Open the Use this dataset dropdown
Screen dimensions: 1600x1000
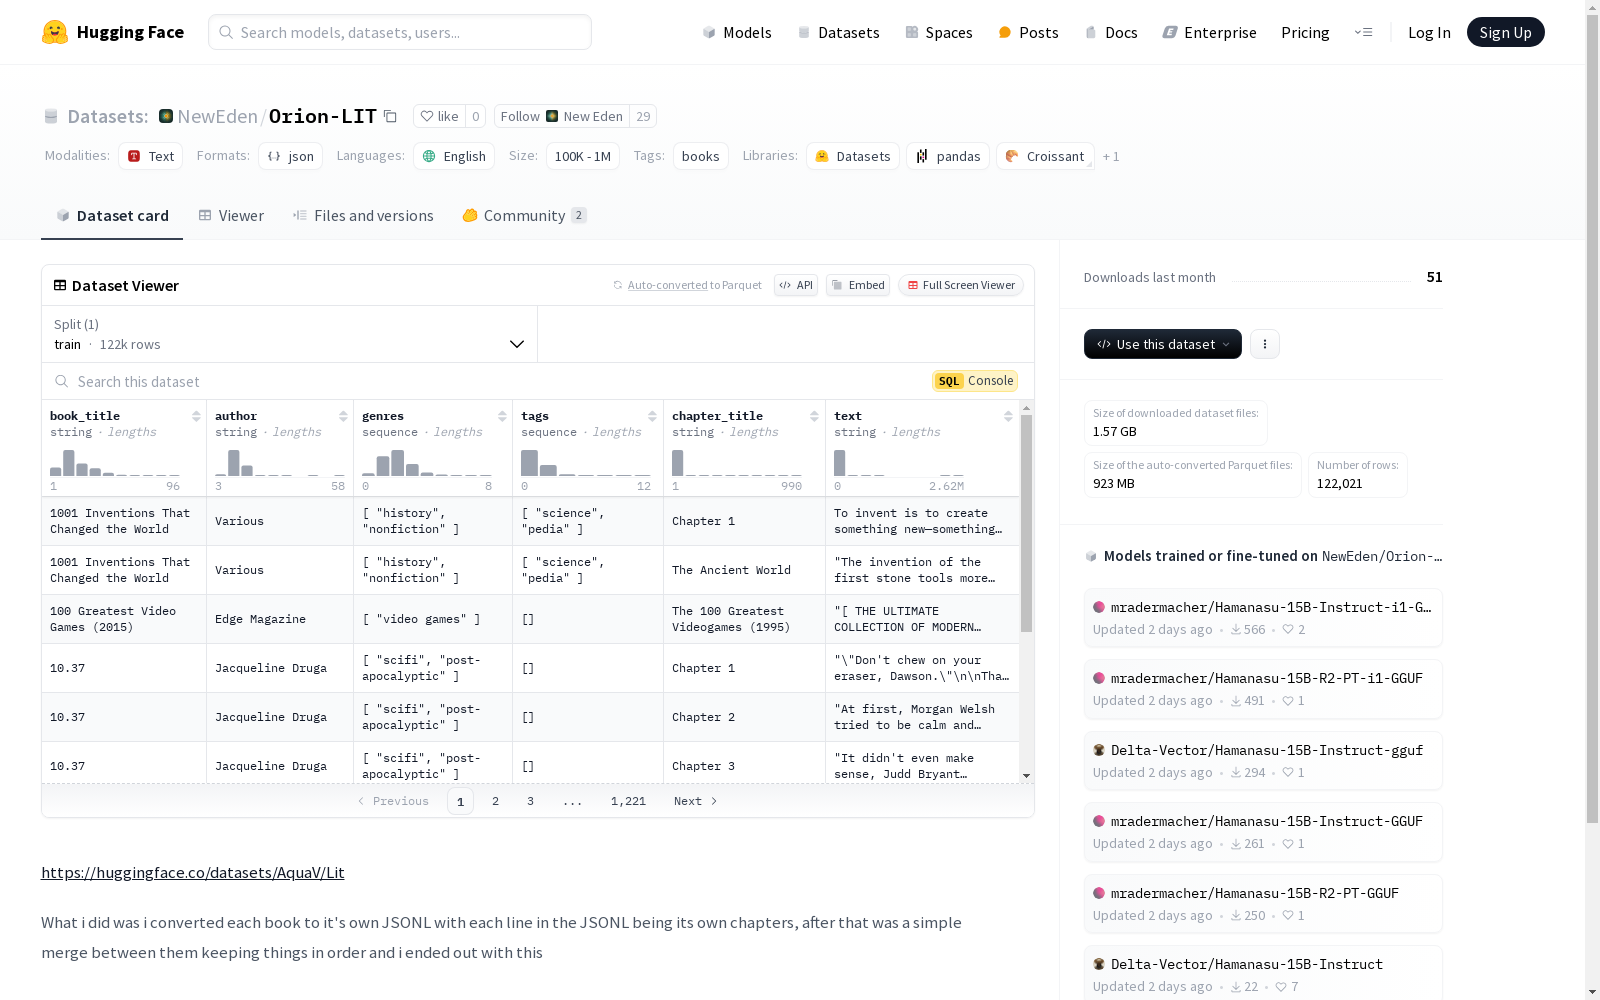point(1163,344)
